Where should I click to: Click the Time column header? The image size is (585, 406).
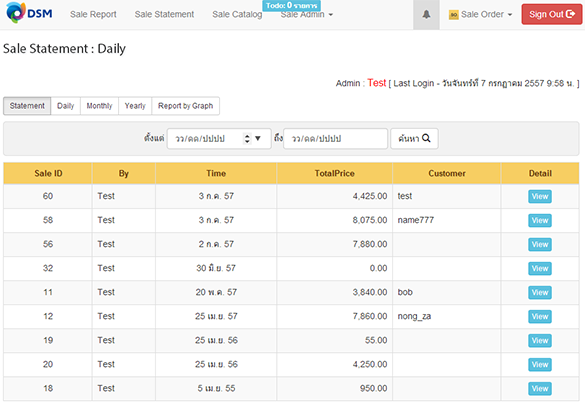(216, 174)
